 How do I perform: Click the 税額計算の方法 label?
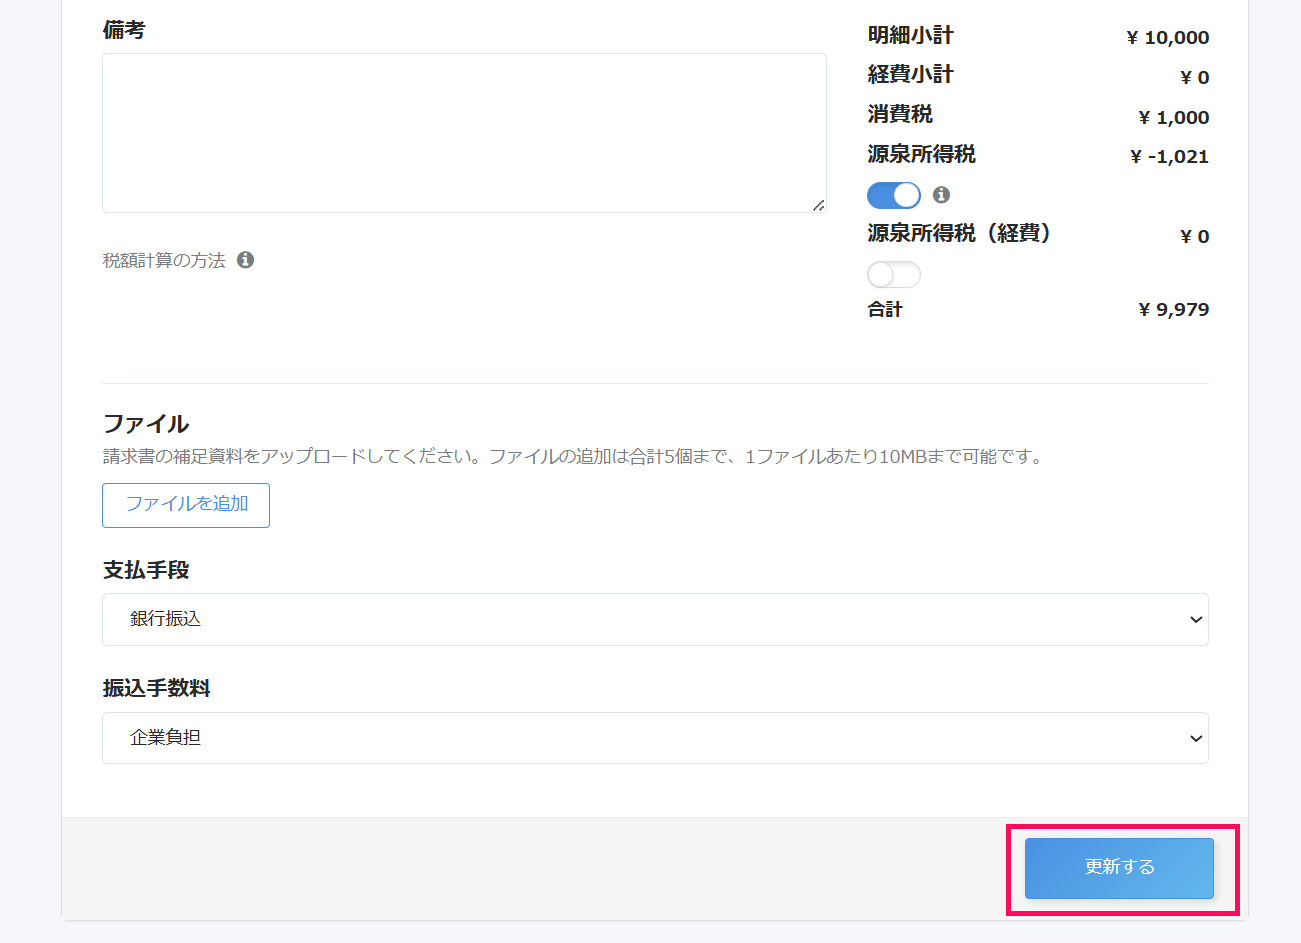click(164, 261)
